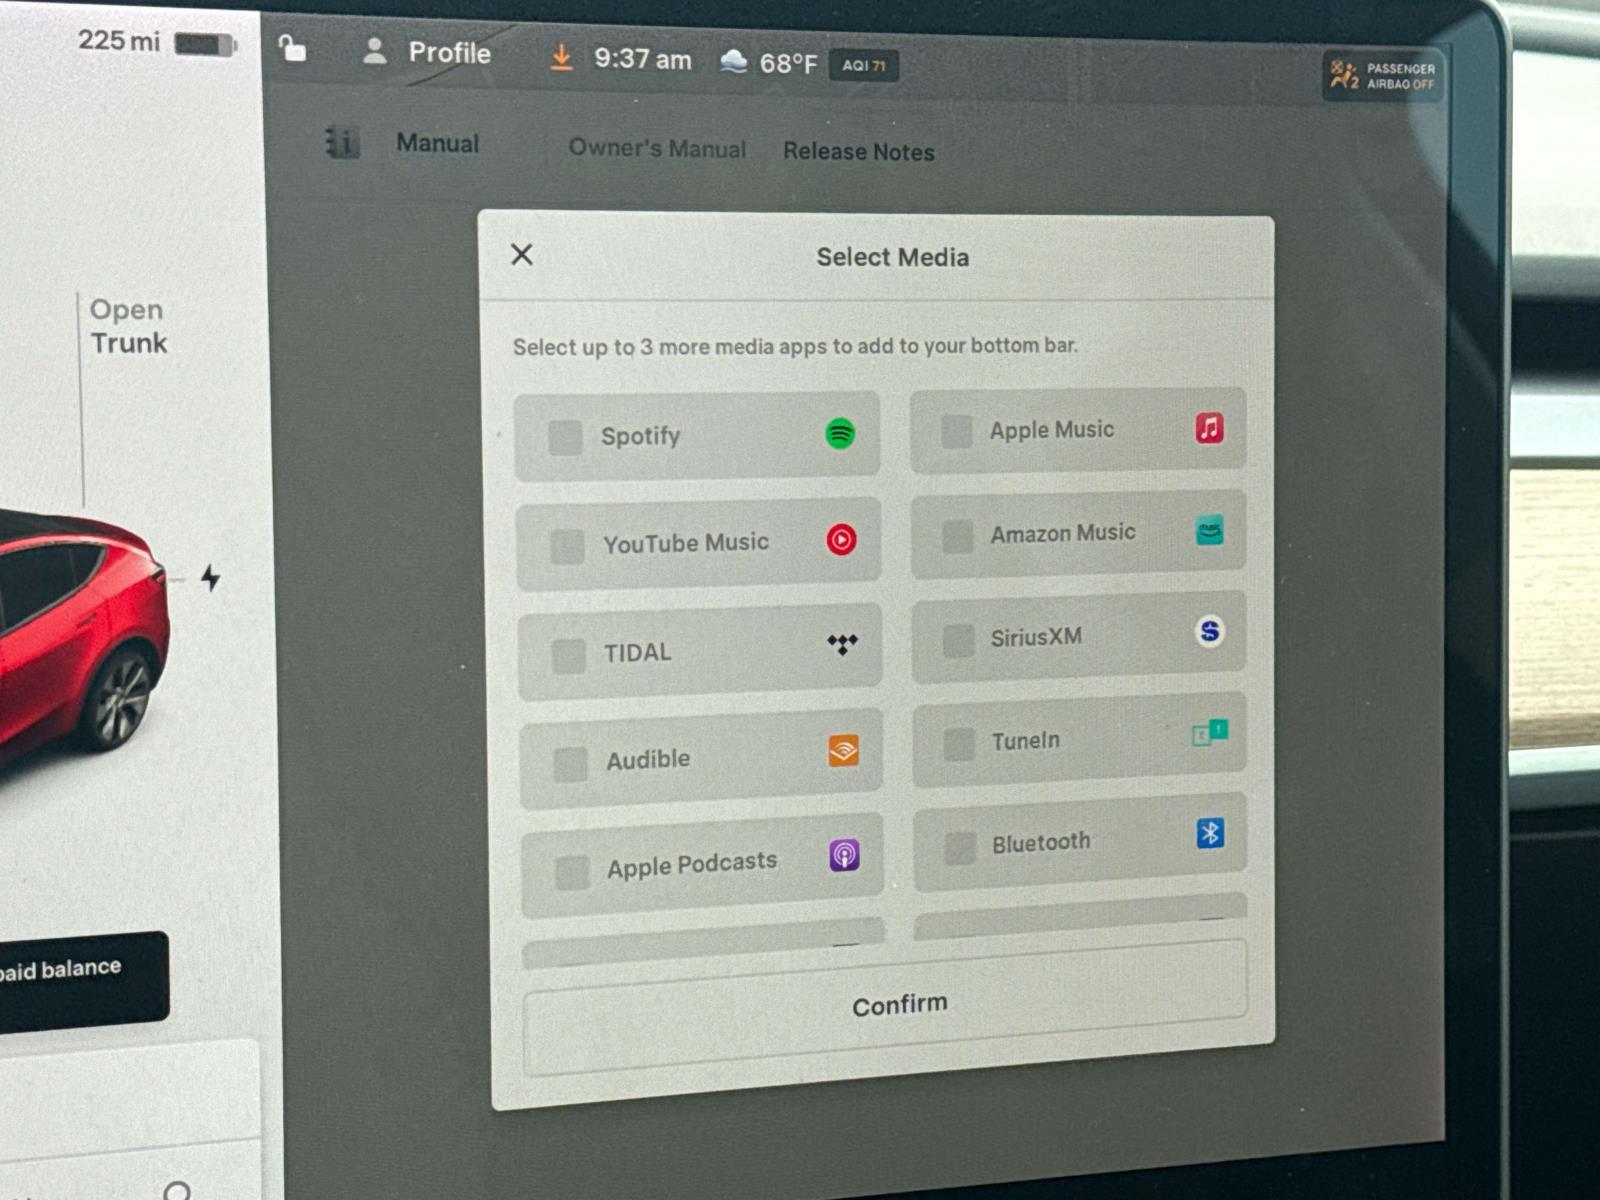Close the Select Media dialog
Screen dimensions: 1600x1200
click(x=522, y=255)
